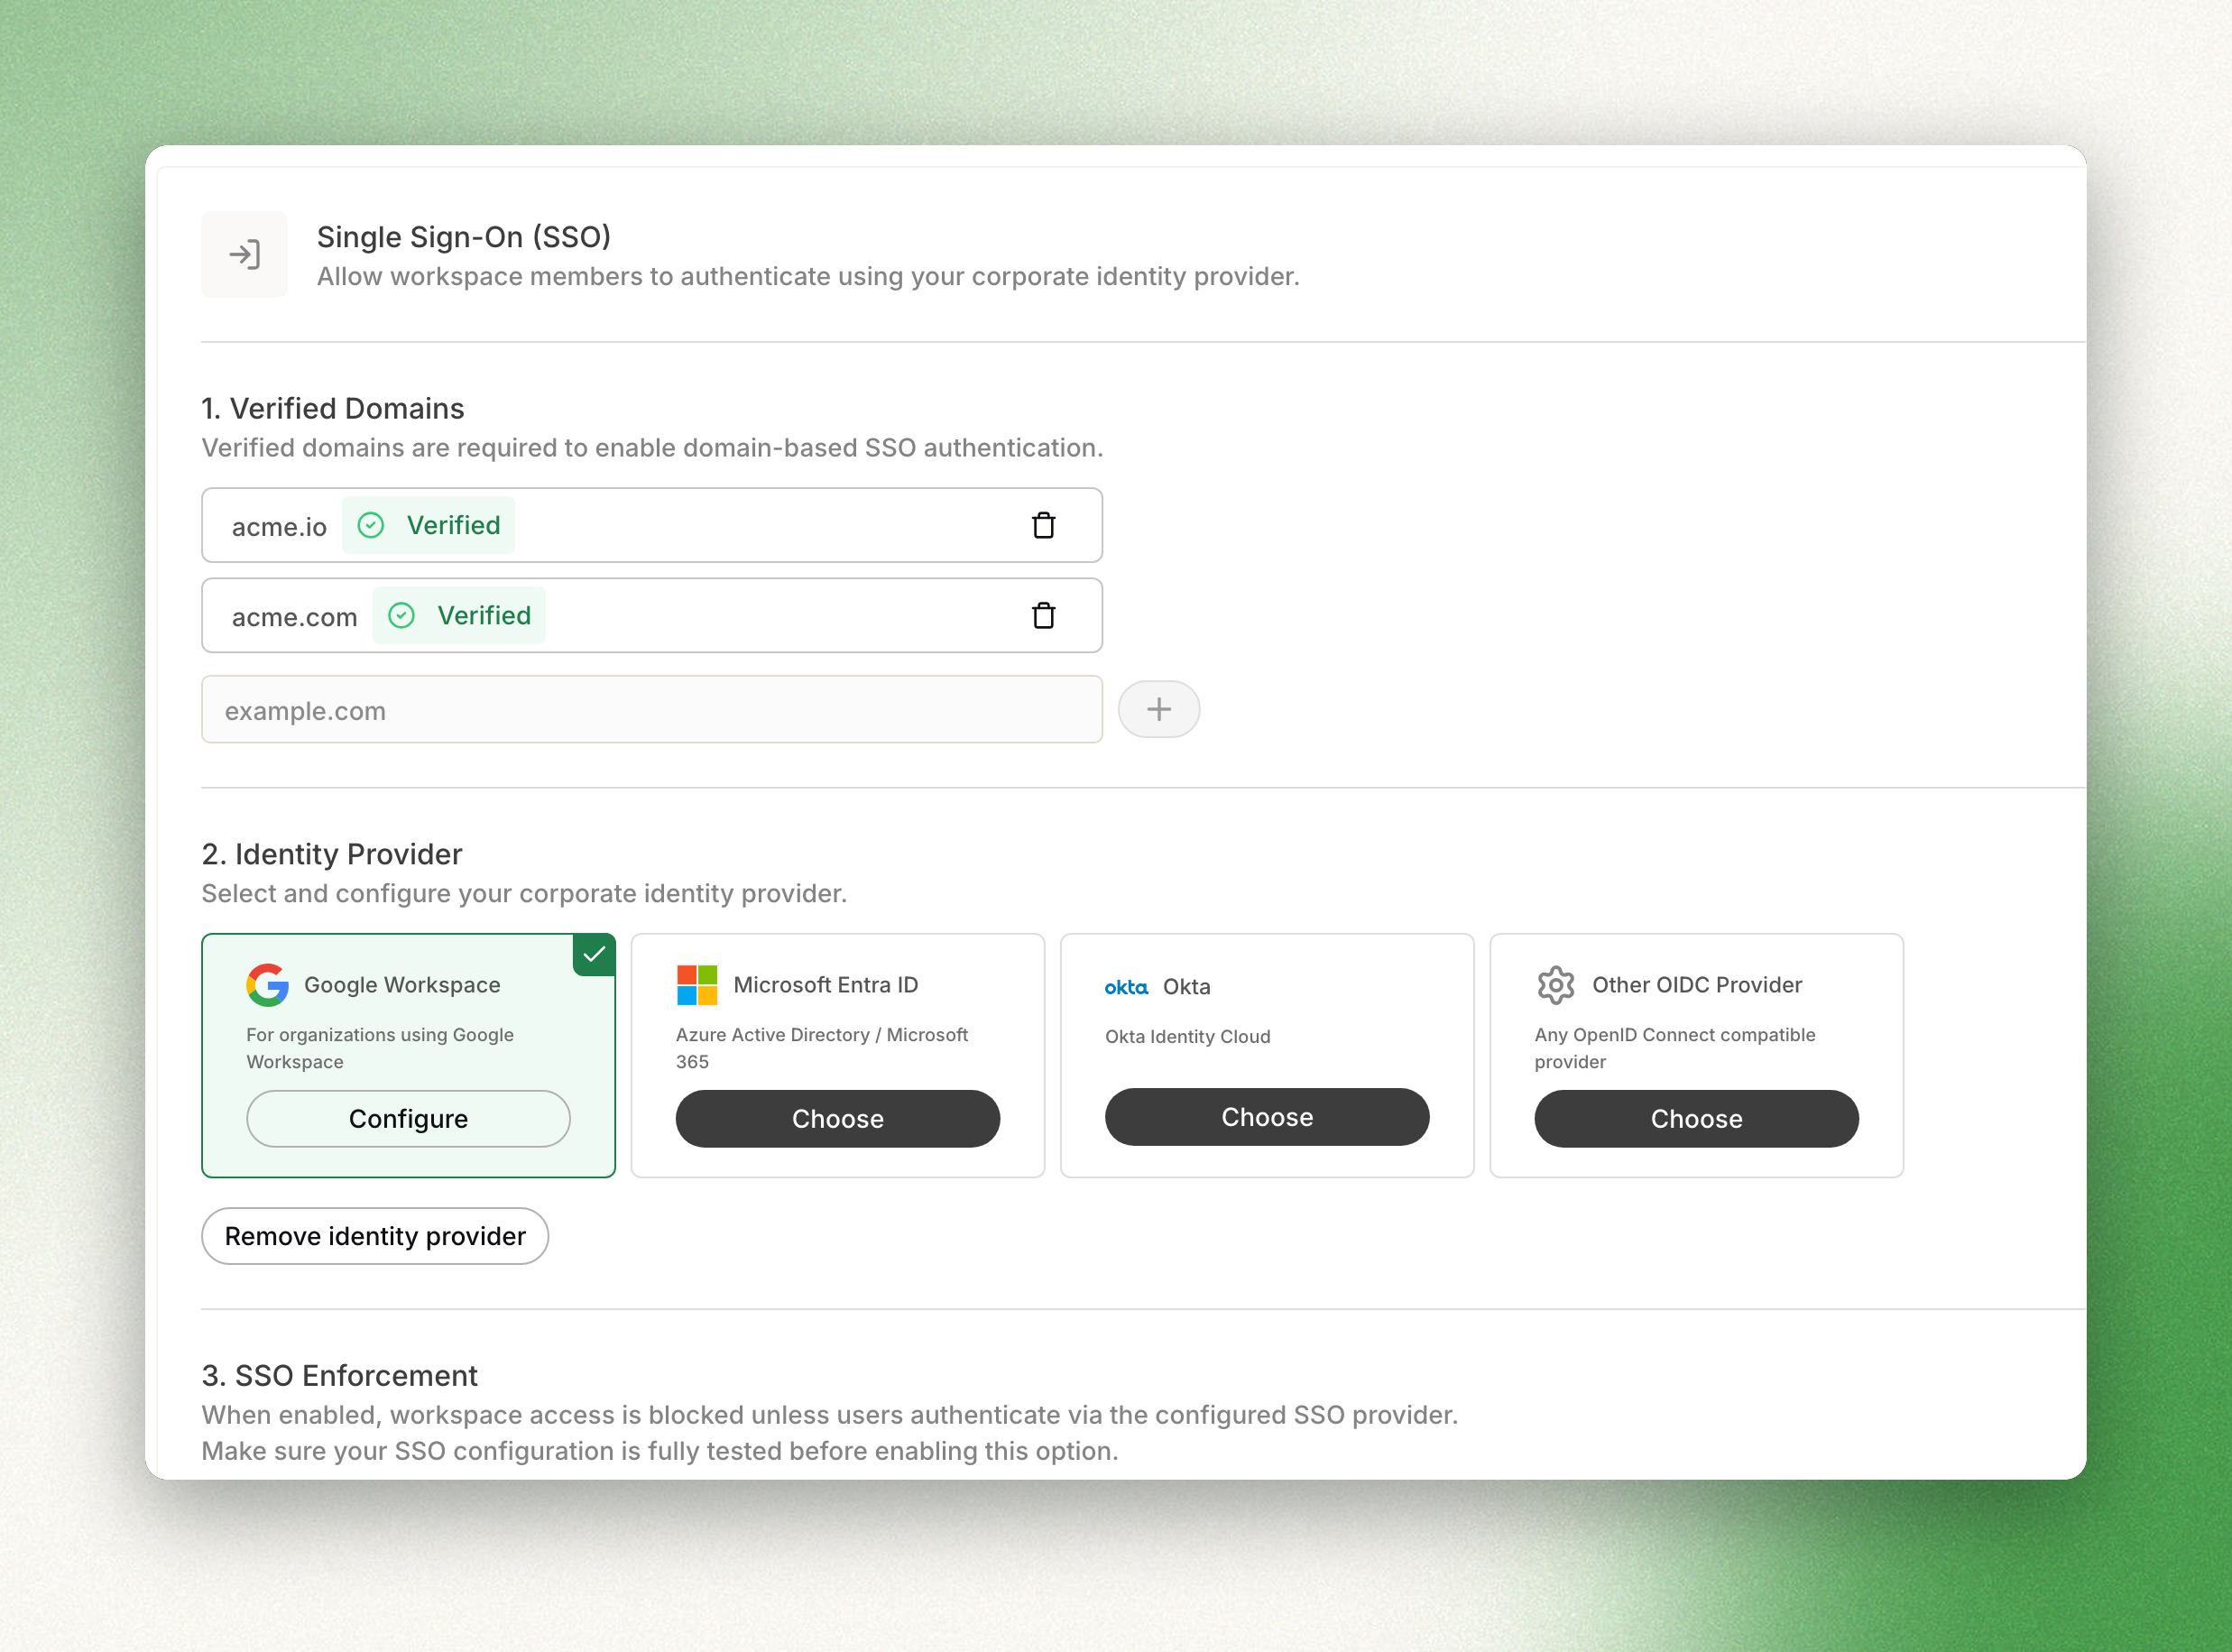This screenshot has height=1652, width=2232.
Task: Click Verified badge next to acme.com
Action: [459, 615]
